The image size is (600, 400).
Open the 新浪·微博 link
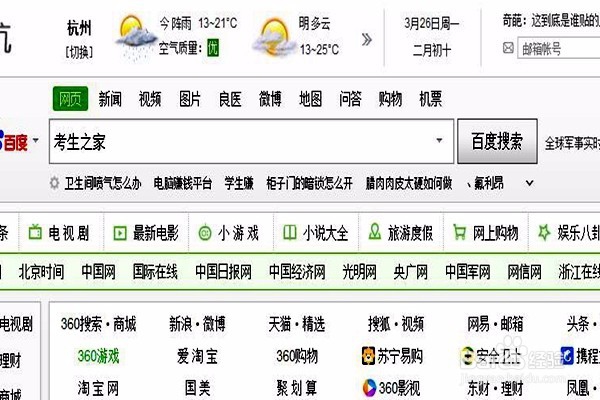click(x=197, y=324)
